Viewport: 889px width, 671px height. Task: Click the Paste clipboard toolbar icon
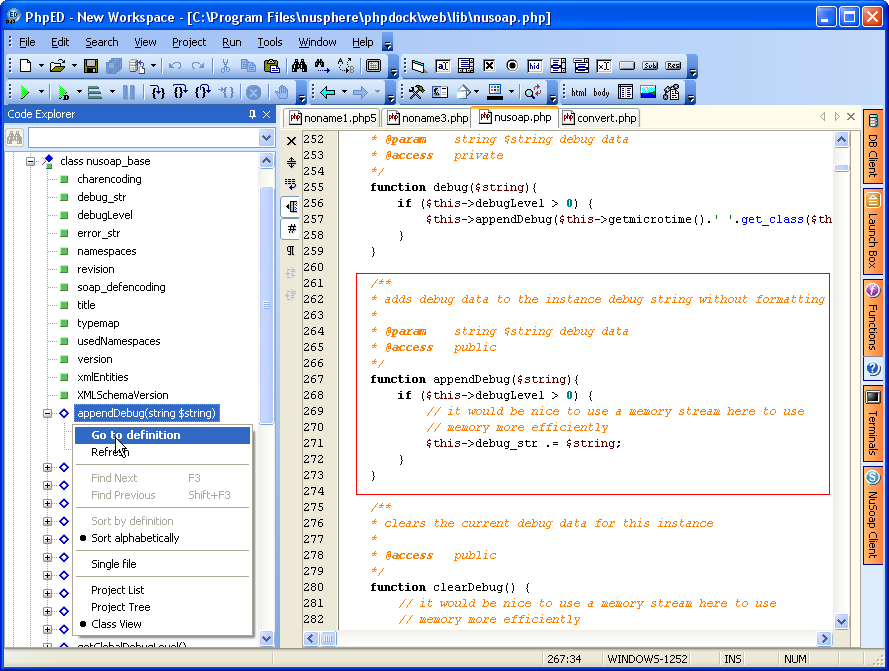coord(271,66)
